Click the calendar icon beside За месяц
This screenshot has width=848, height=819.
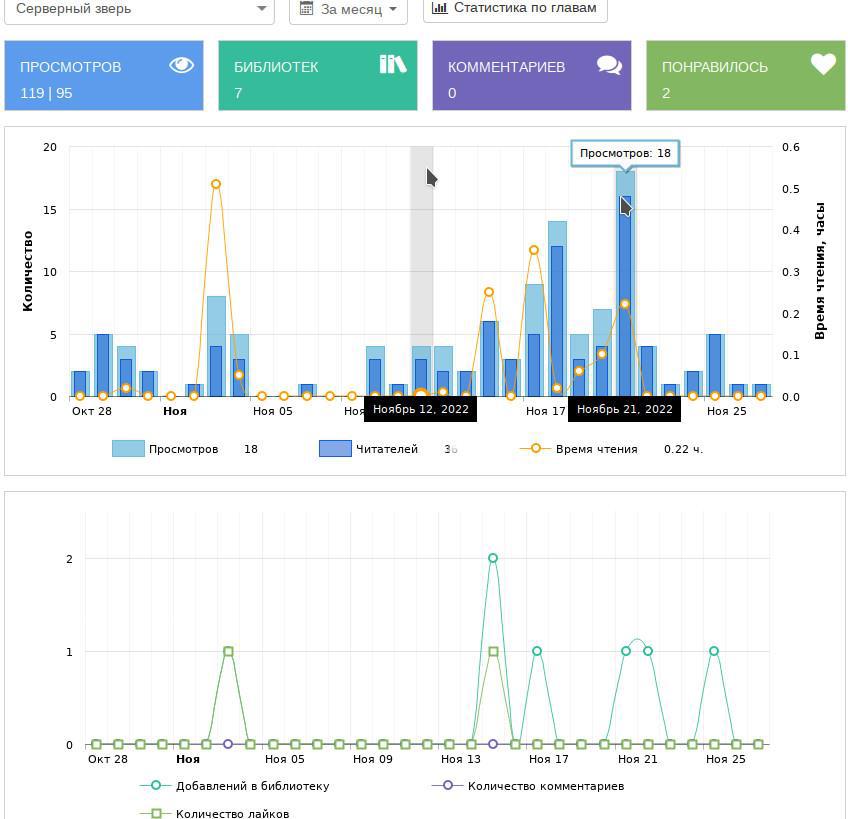click(x=306, y=8)
